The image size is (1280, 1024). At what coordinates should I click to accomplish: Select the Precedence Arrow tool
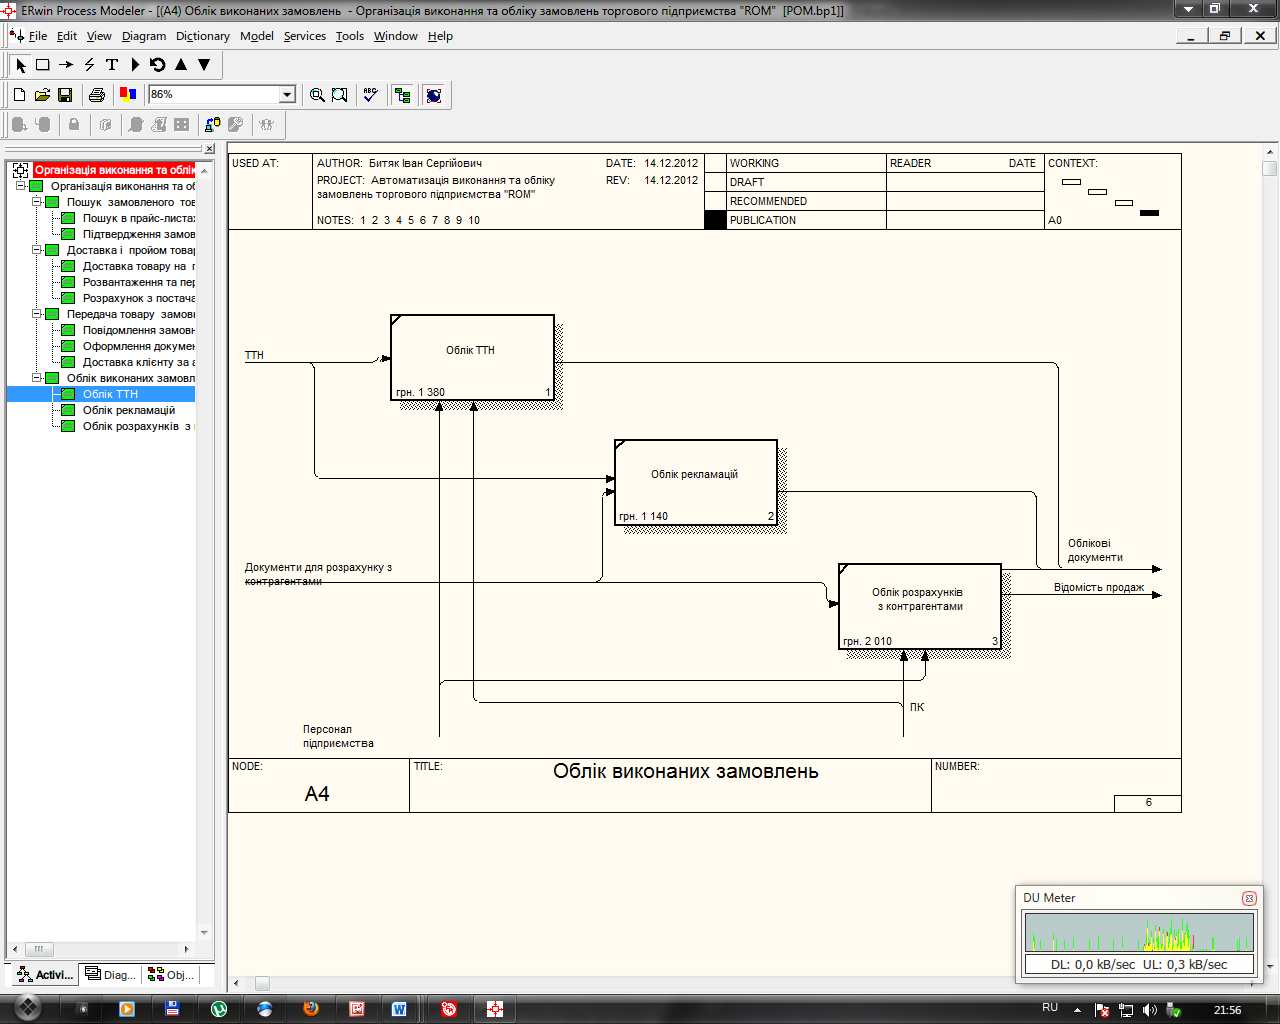click(x=66, y=65)
